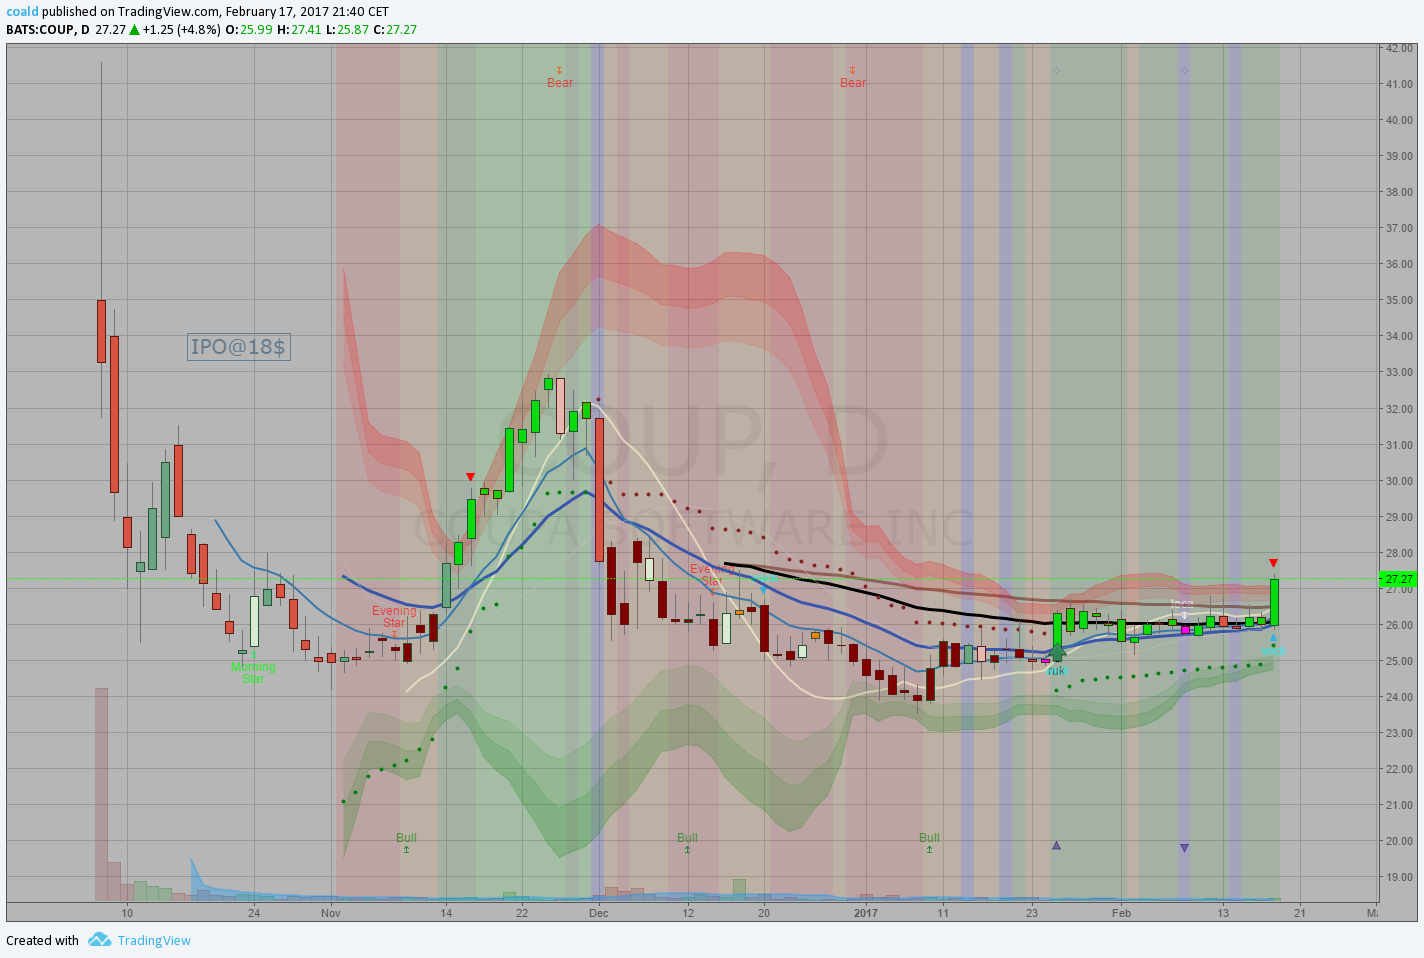Click the purple down triangle marker near chart bottom
This screenshot has width=1424, height=958.
point(1184,848)
